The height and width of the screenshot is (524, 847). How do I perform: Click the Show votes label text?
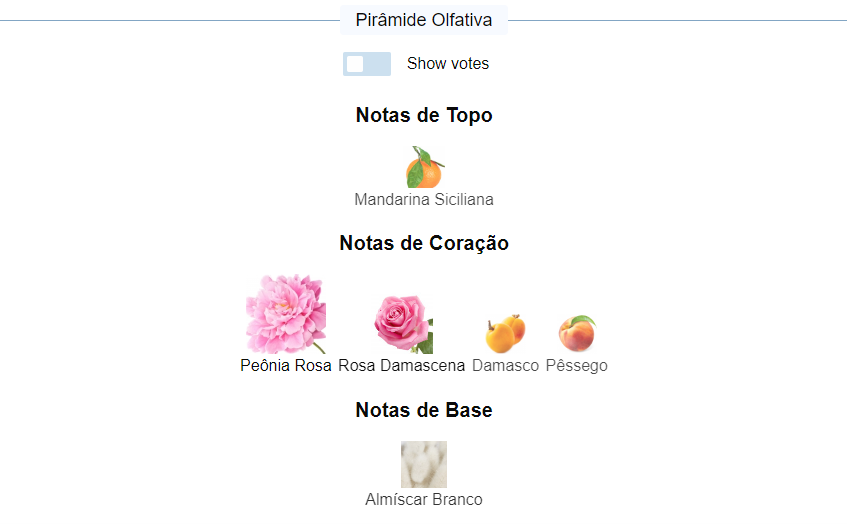tap(448, 64)
